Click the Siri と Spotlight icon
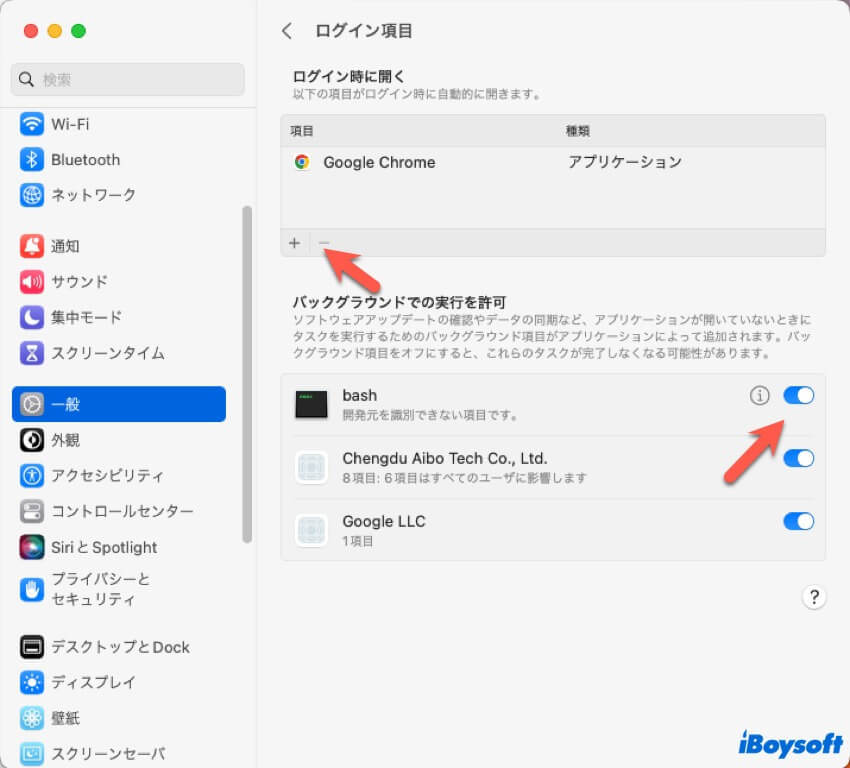 tap(31, 547)
